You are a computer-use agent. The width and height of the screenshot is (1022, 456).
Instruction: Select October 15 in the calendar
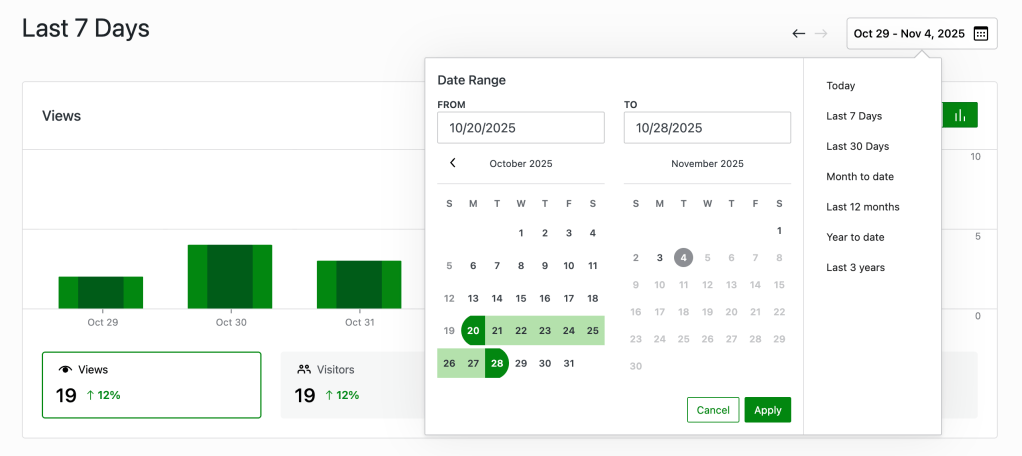[x=521, y=298]
